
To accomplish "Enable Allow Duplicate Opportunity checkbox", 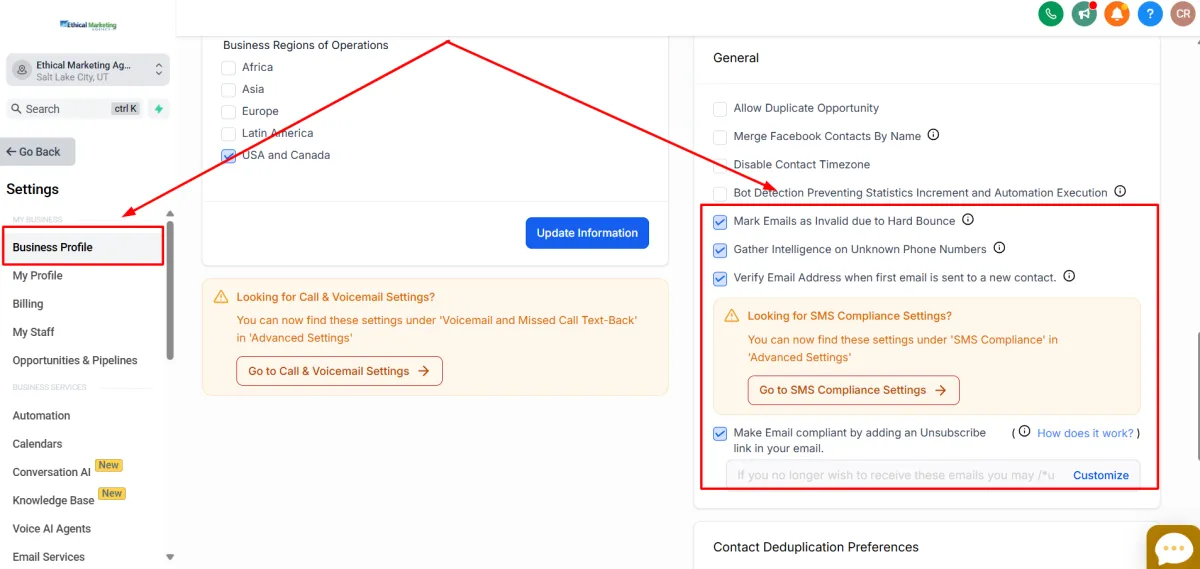I will click(x=720, y=109).
